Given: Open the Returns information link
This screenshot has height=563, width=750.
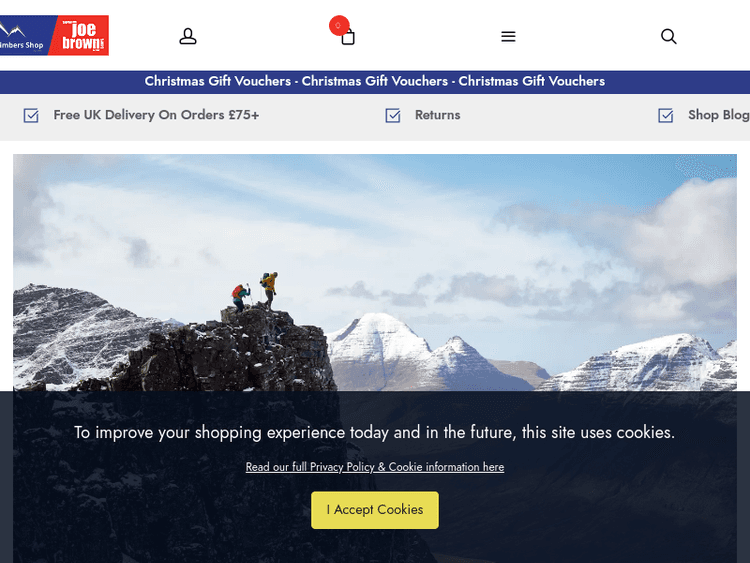Looking at the screenshot, I should click(437, 115).
